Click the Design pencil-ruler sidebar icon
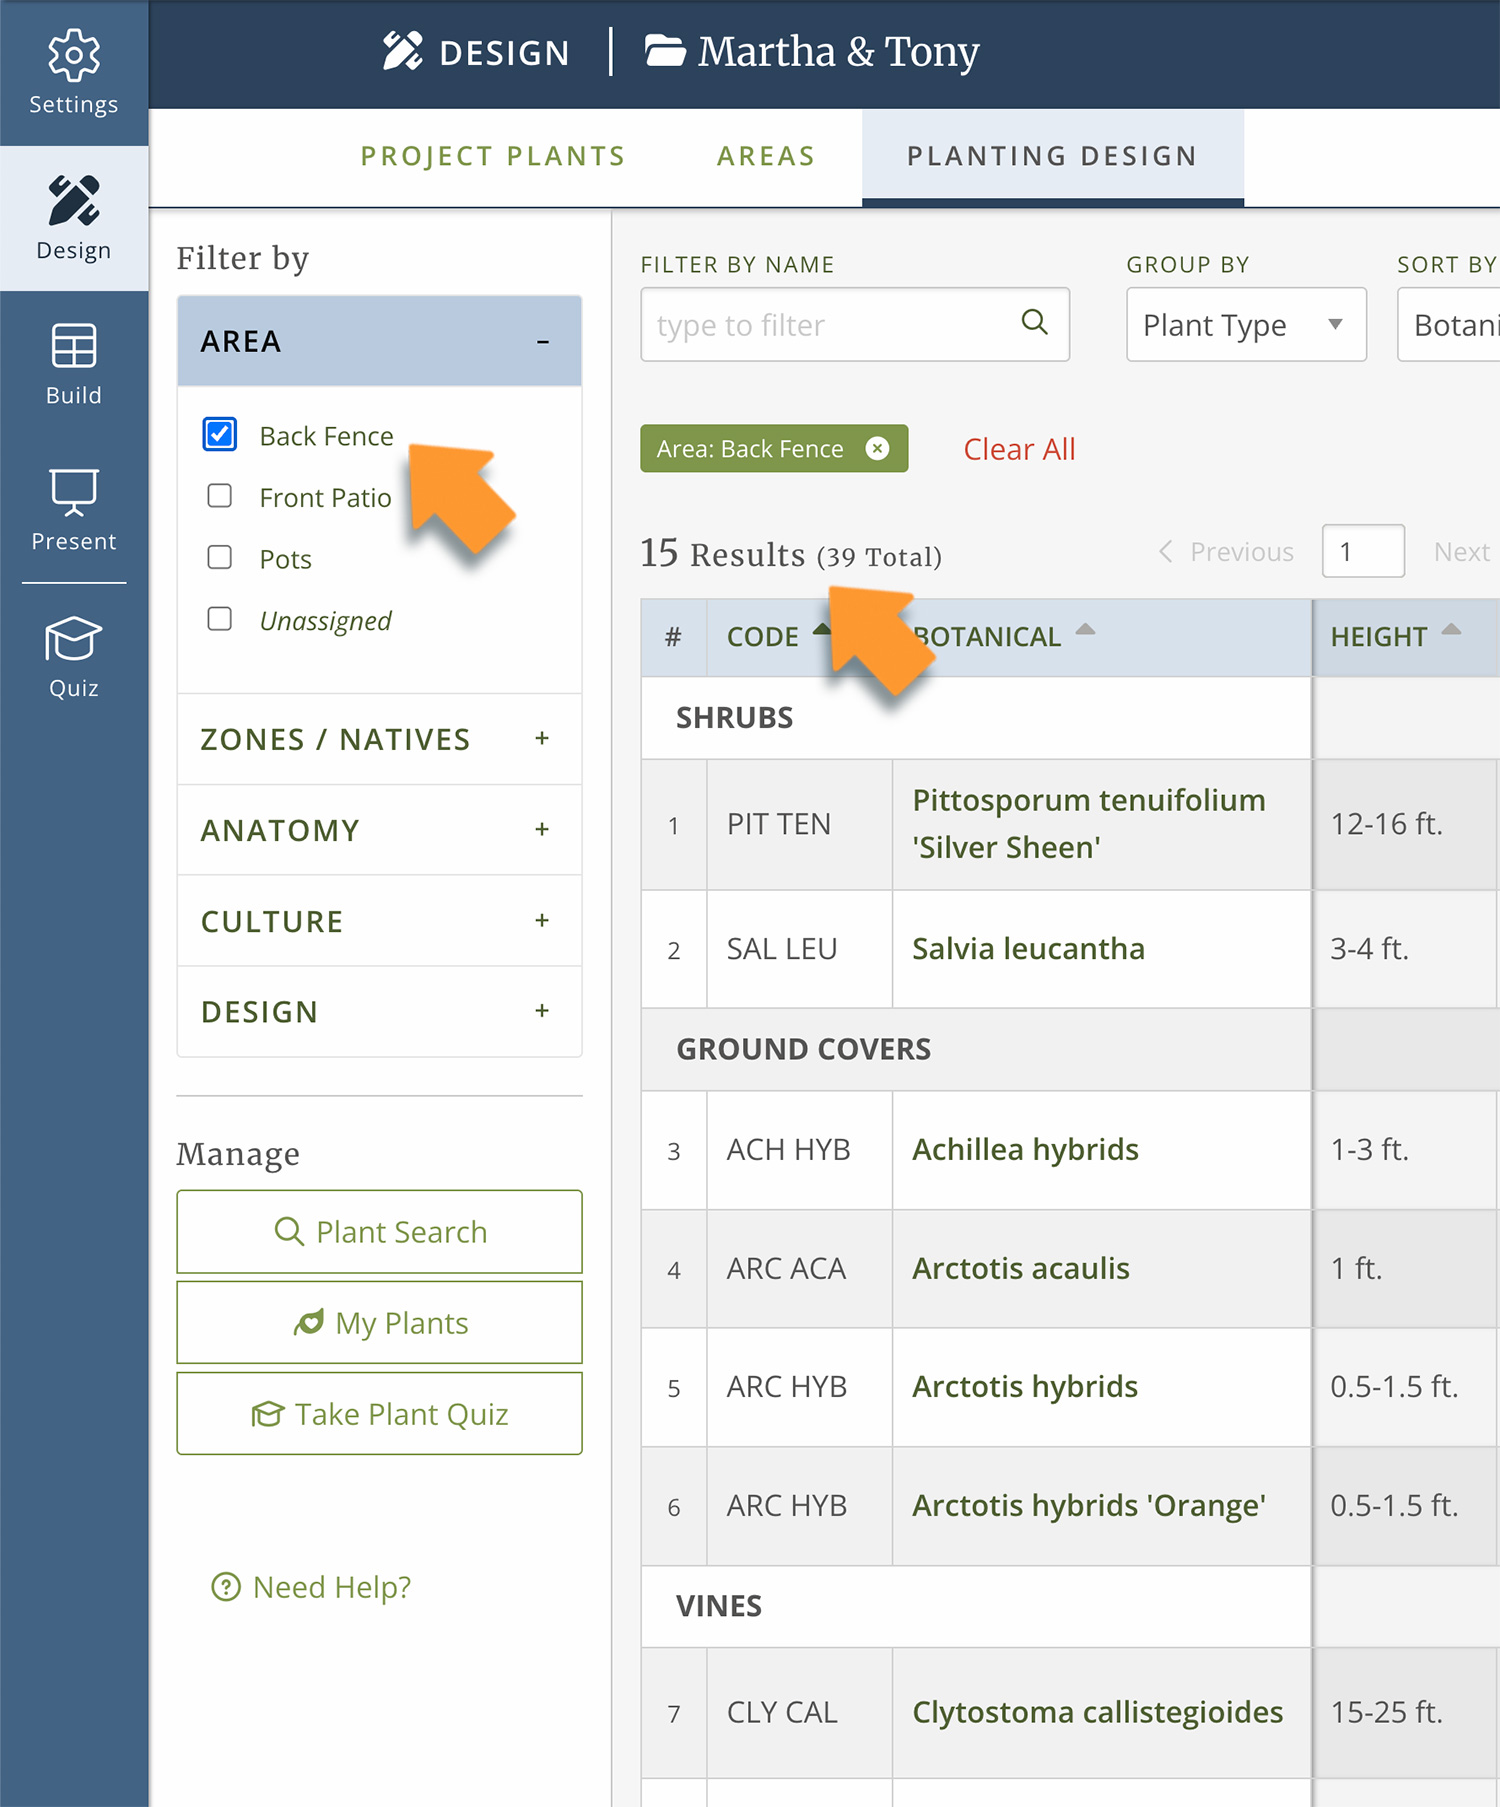 73,201
